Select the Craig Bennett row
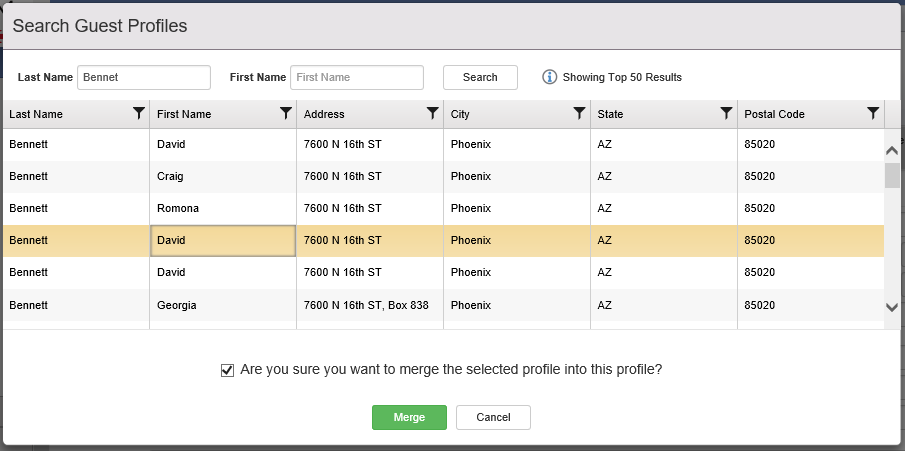The width and height of the screenshot is (905, 451). [x=443, y=176]
